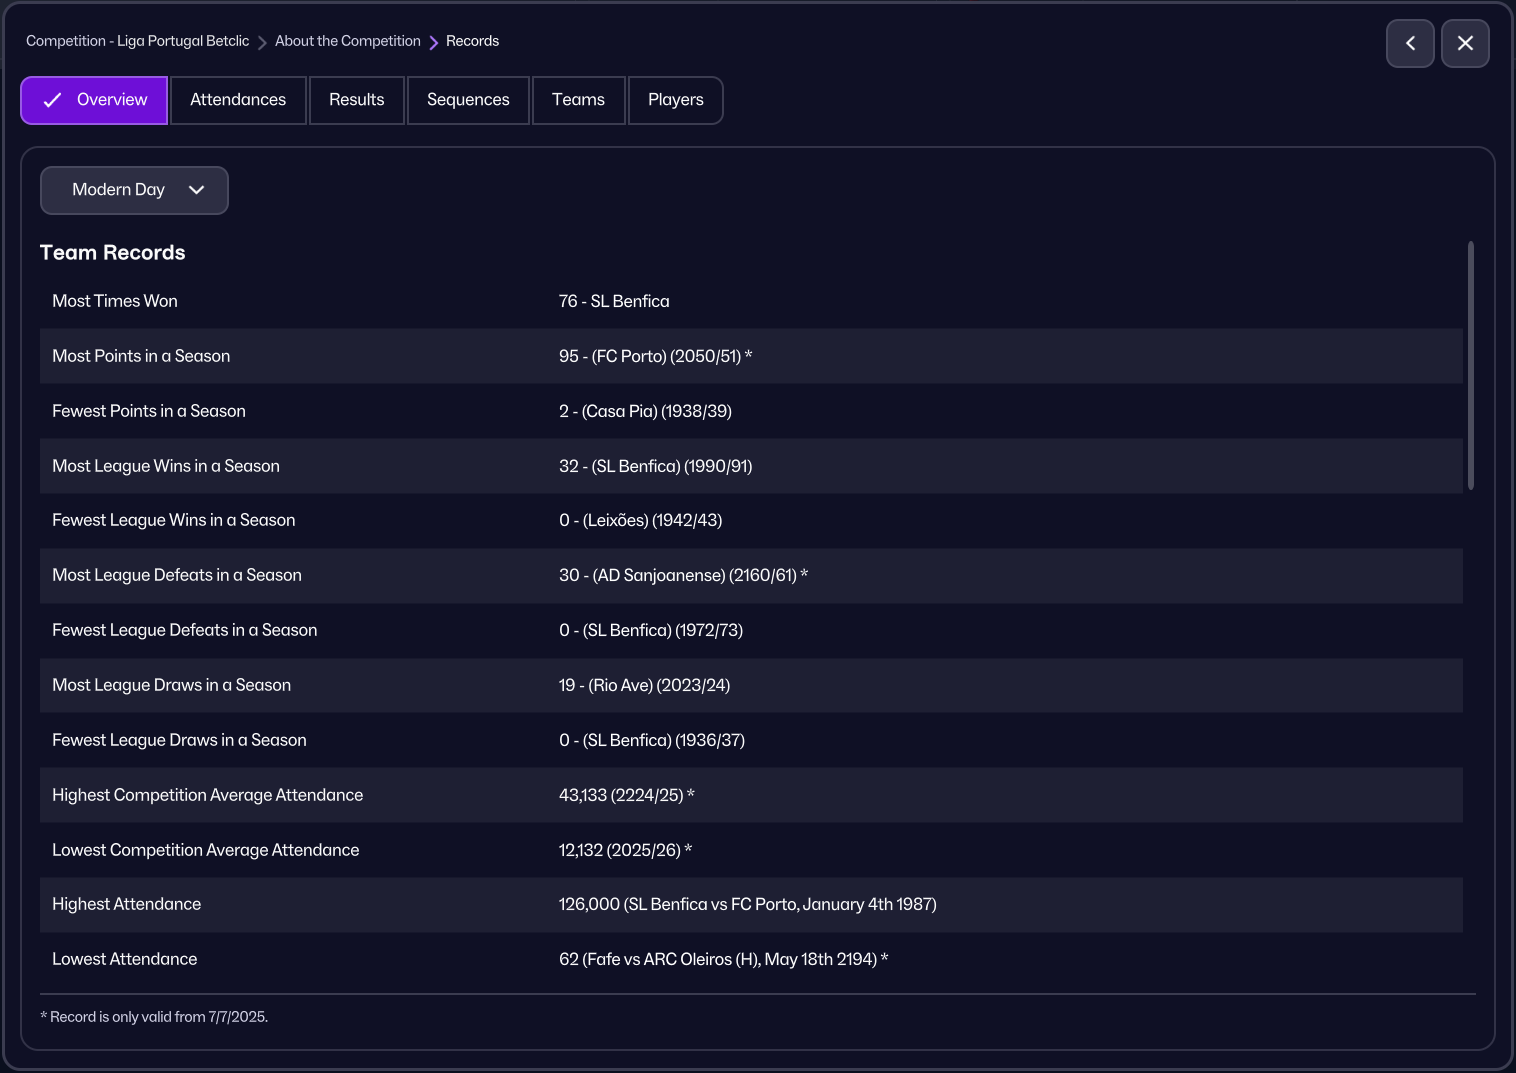Screen dimensions: 1516x1073
Task: Open the Modern Day dropdown
Action: click(x=134, y=190)
